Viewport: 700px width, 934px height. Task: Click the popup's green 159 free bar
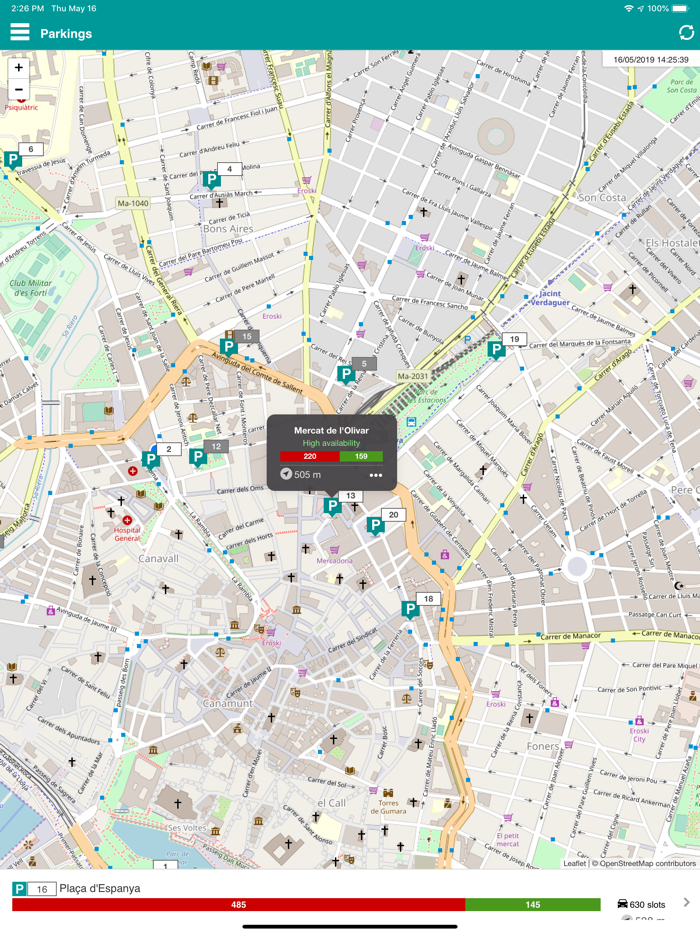361,456
